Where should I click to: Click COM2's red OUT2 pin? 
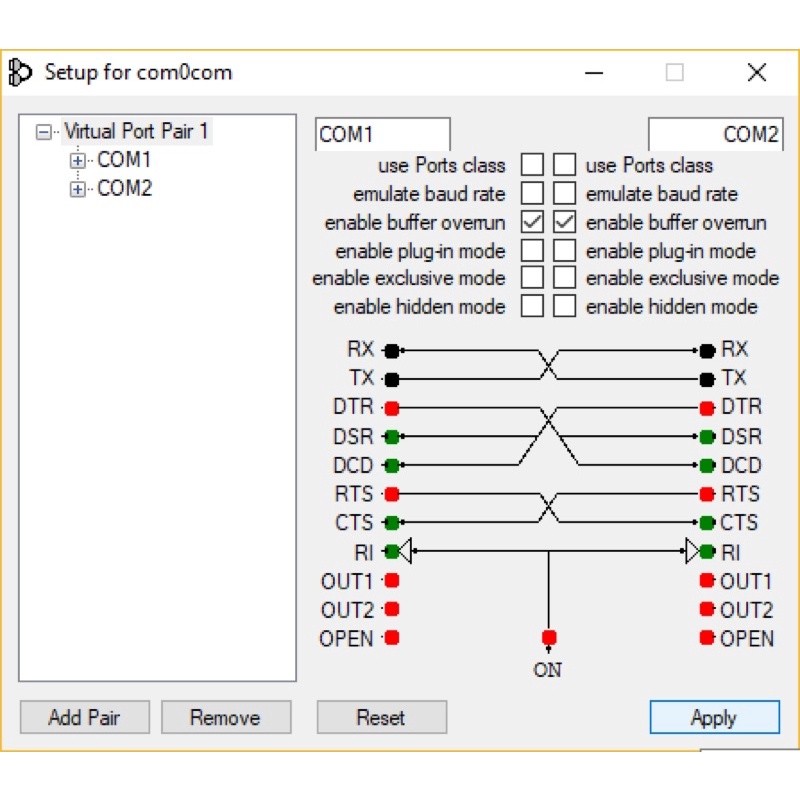(x=707, y=609)
